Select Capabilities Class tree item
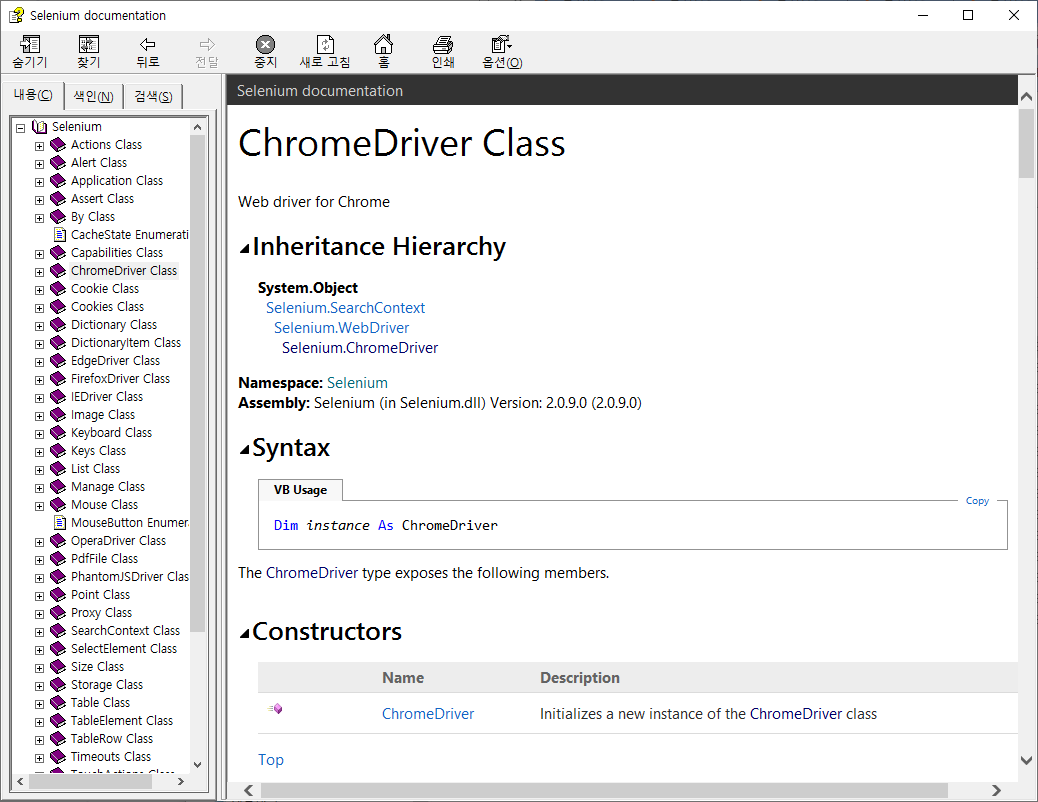The width and height of the screenshot is (1038, 802). [117, 252]
